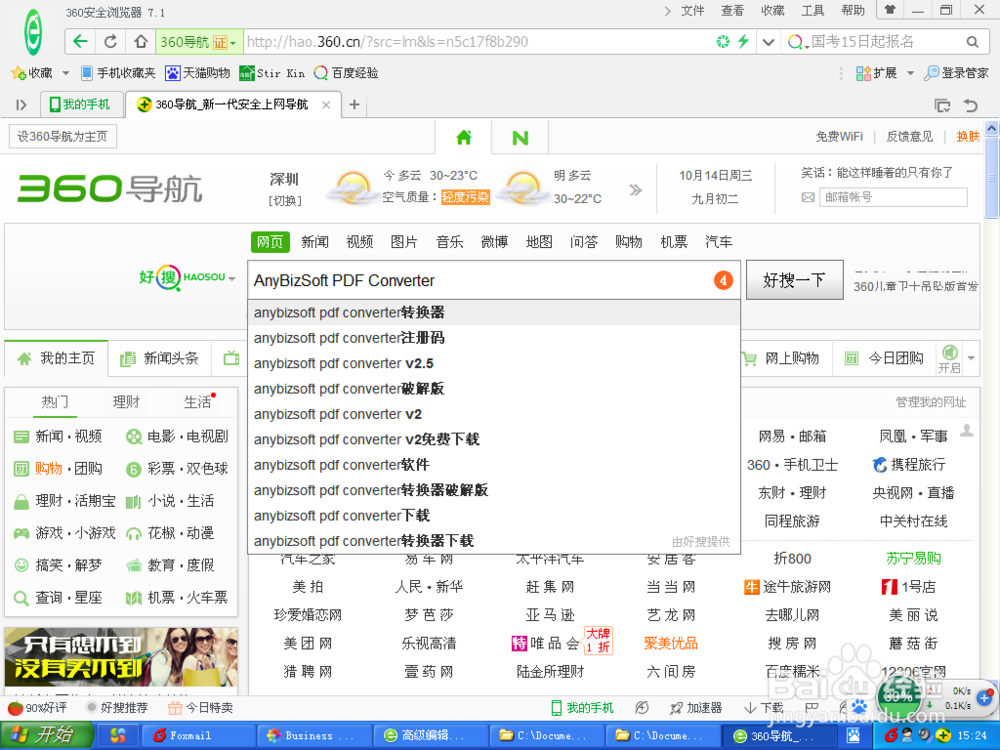Reload the page with the refresh icon

pyautogui.click(x=110, y=42)
